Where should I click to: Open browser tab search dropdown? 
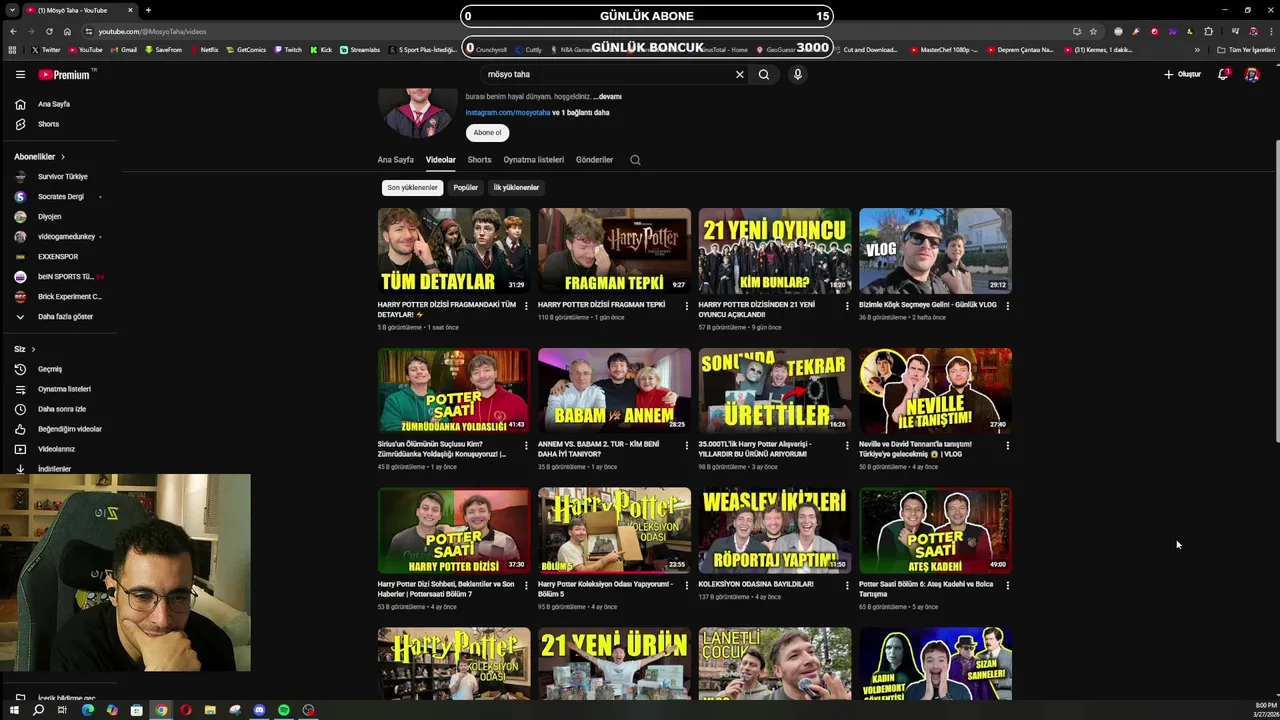coord(13,10)
